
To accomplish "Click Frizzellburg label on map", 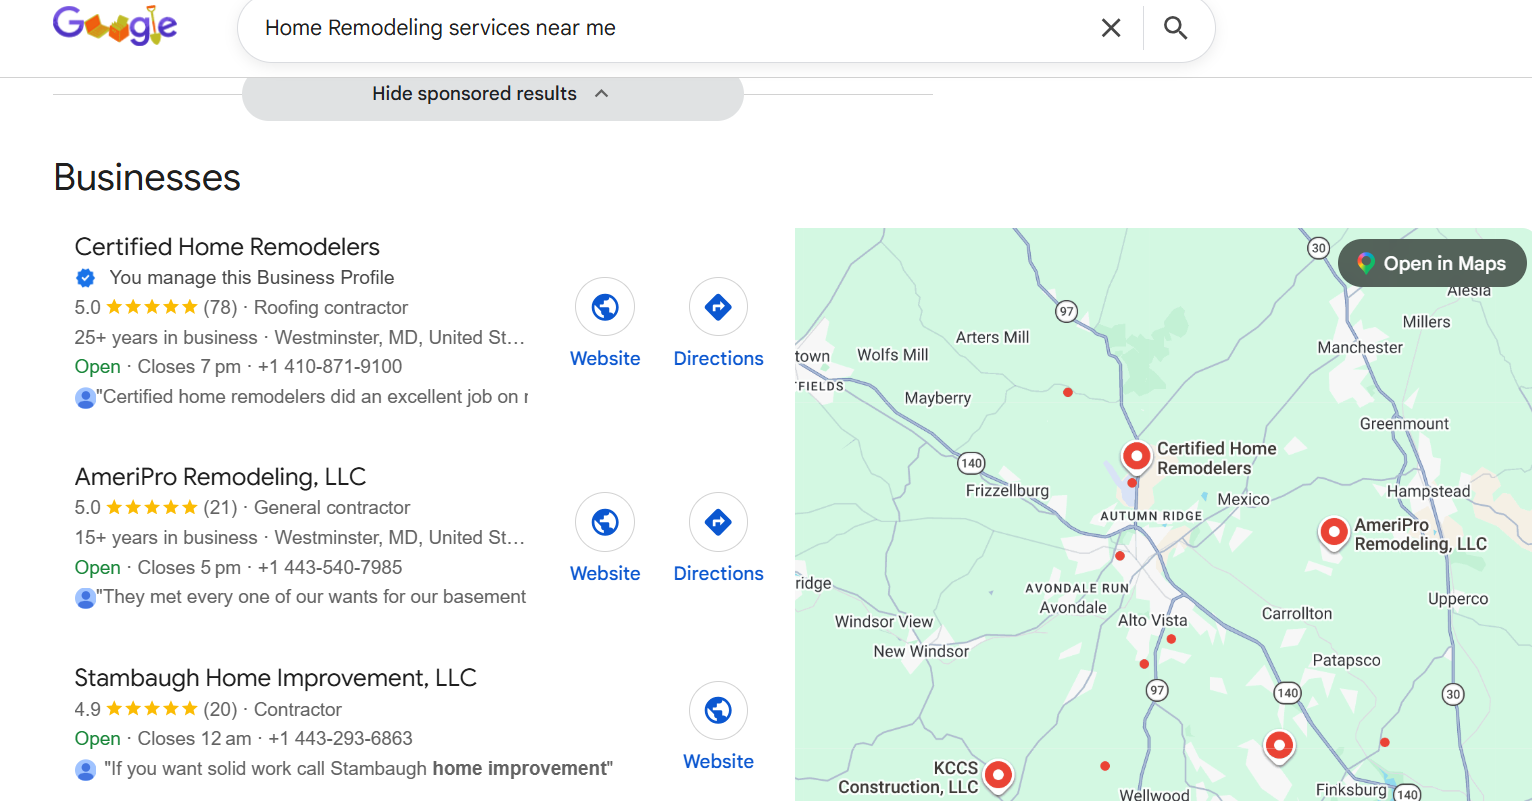I will coord(1007,490).
